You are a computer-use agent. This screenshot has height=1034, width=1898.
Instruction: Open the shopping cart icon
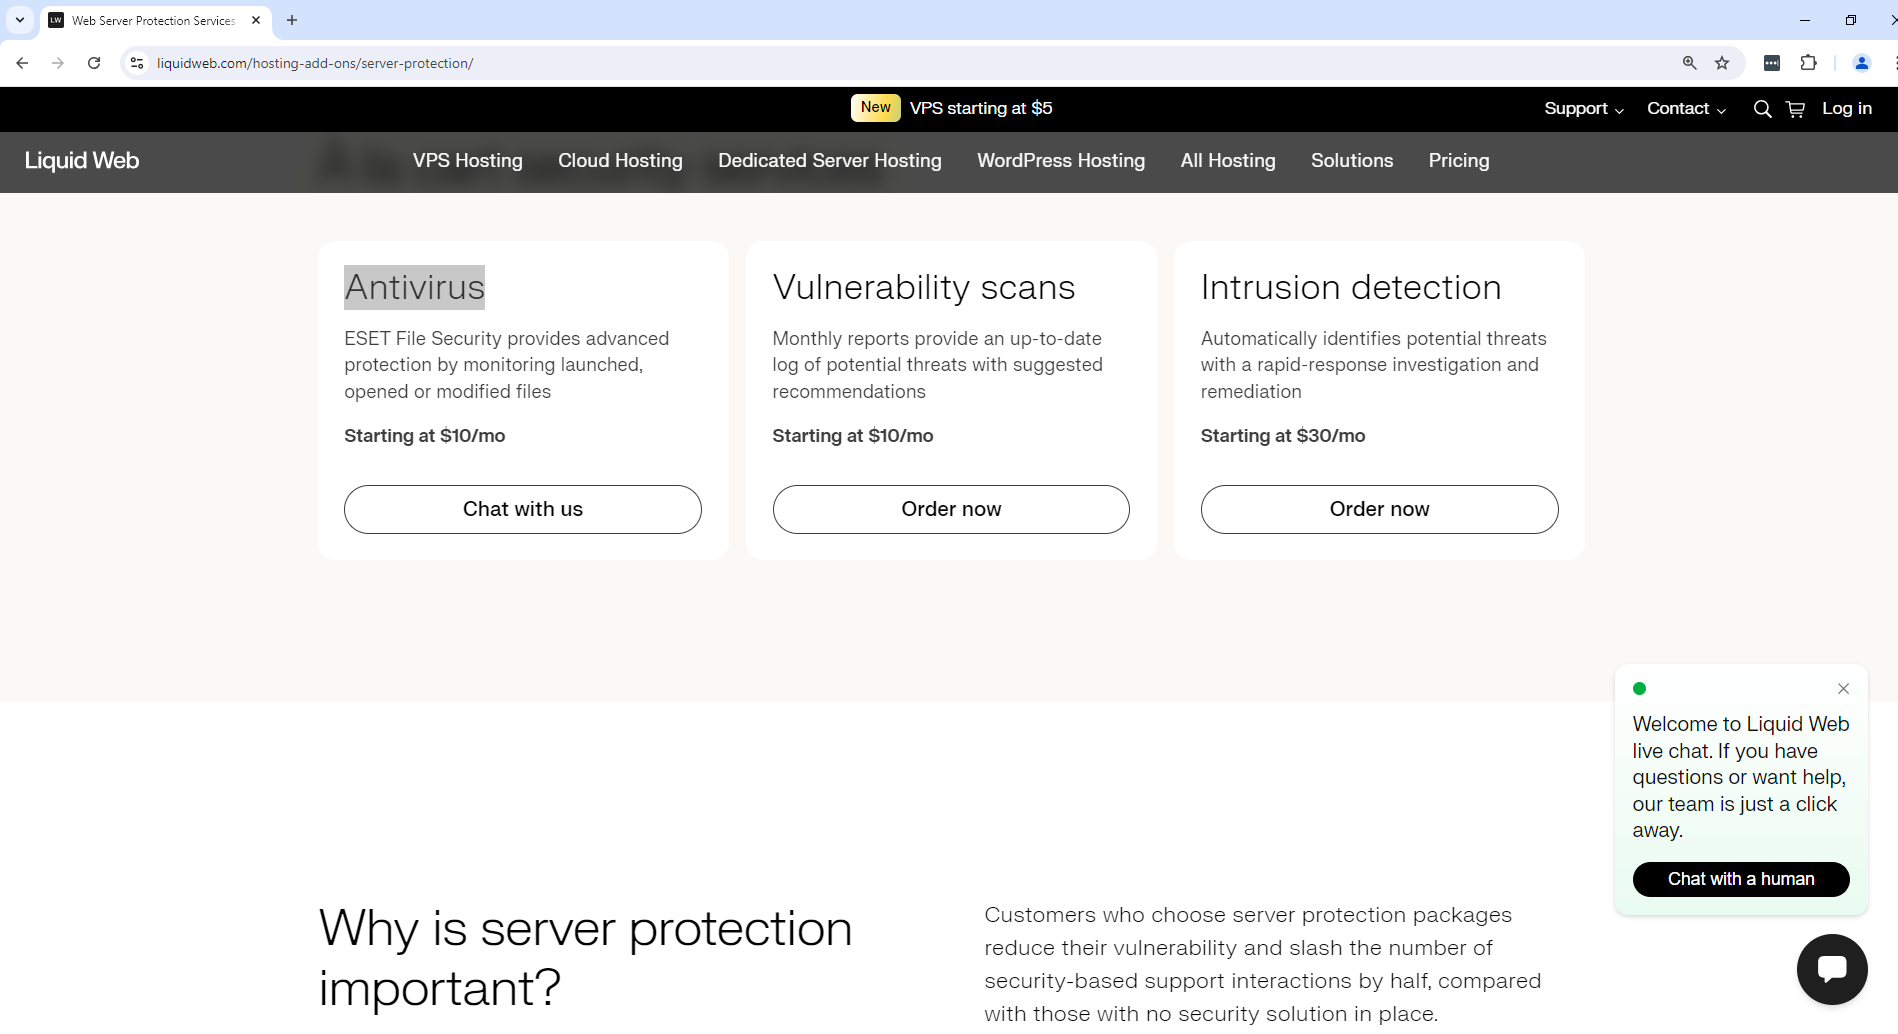pyautogui.click(x=1795, y=109)
